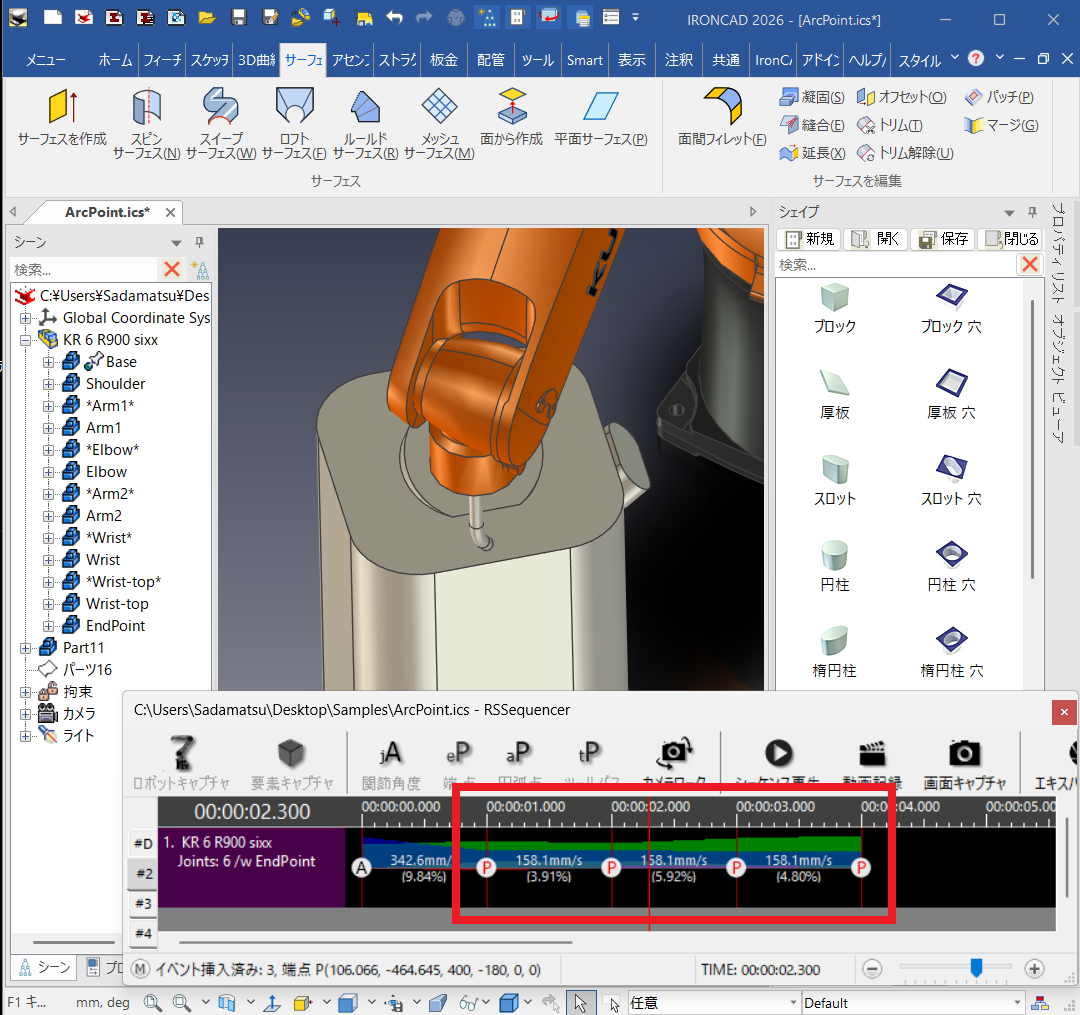The width and height of the screenshot is (1080, 1015).
Task: Collapse KR 6 R900 sixx tree node
Action: (25, 340)
